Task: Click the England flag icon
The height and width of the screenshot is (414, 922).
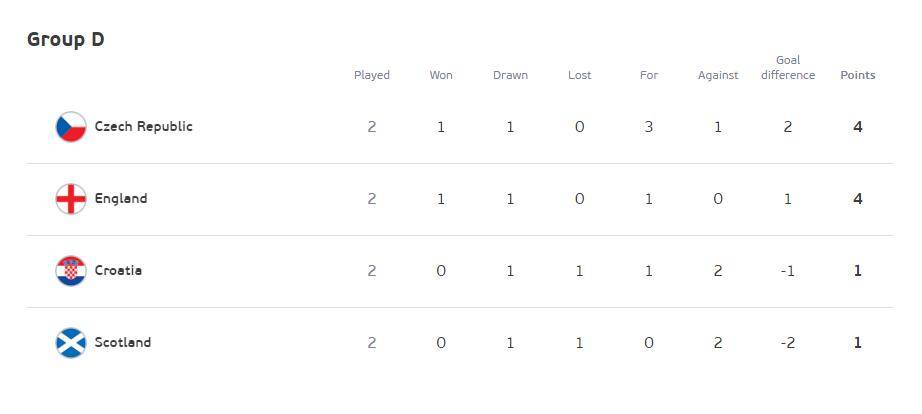Action: point(71,199)
